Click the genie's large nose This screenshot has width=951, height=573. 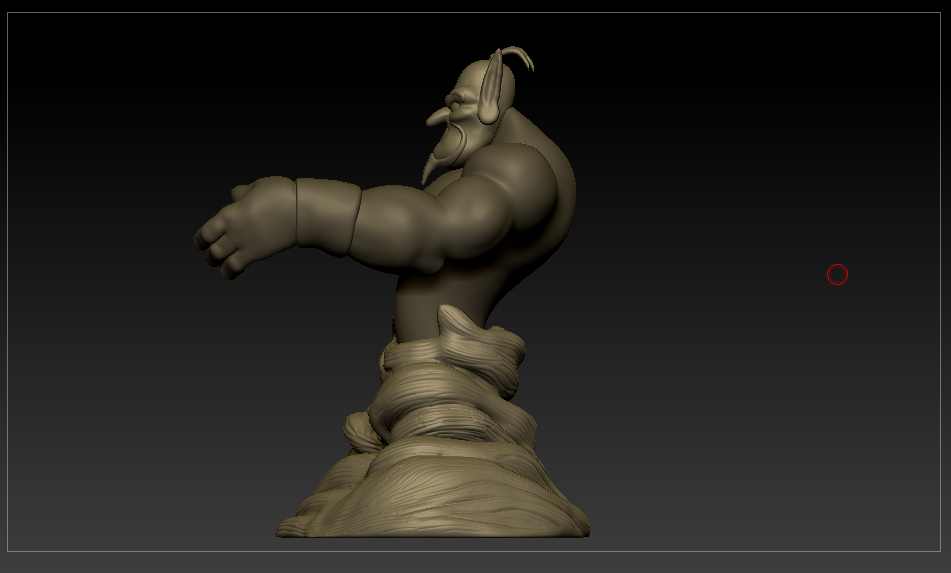click(436, 116)
